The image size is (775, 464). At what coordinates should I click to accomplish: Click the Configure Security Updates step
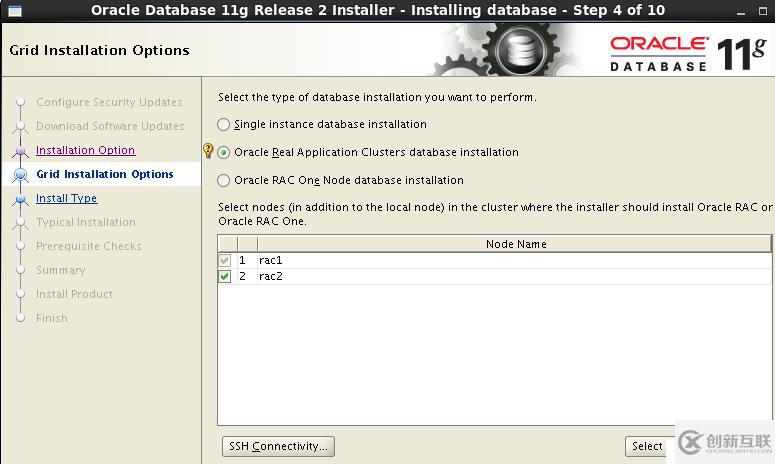pos(109,102)
